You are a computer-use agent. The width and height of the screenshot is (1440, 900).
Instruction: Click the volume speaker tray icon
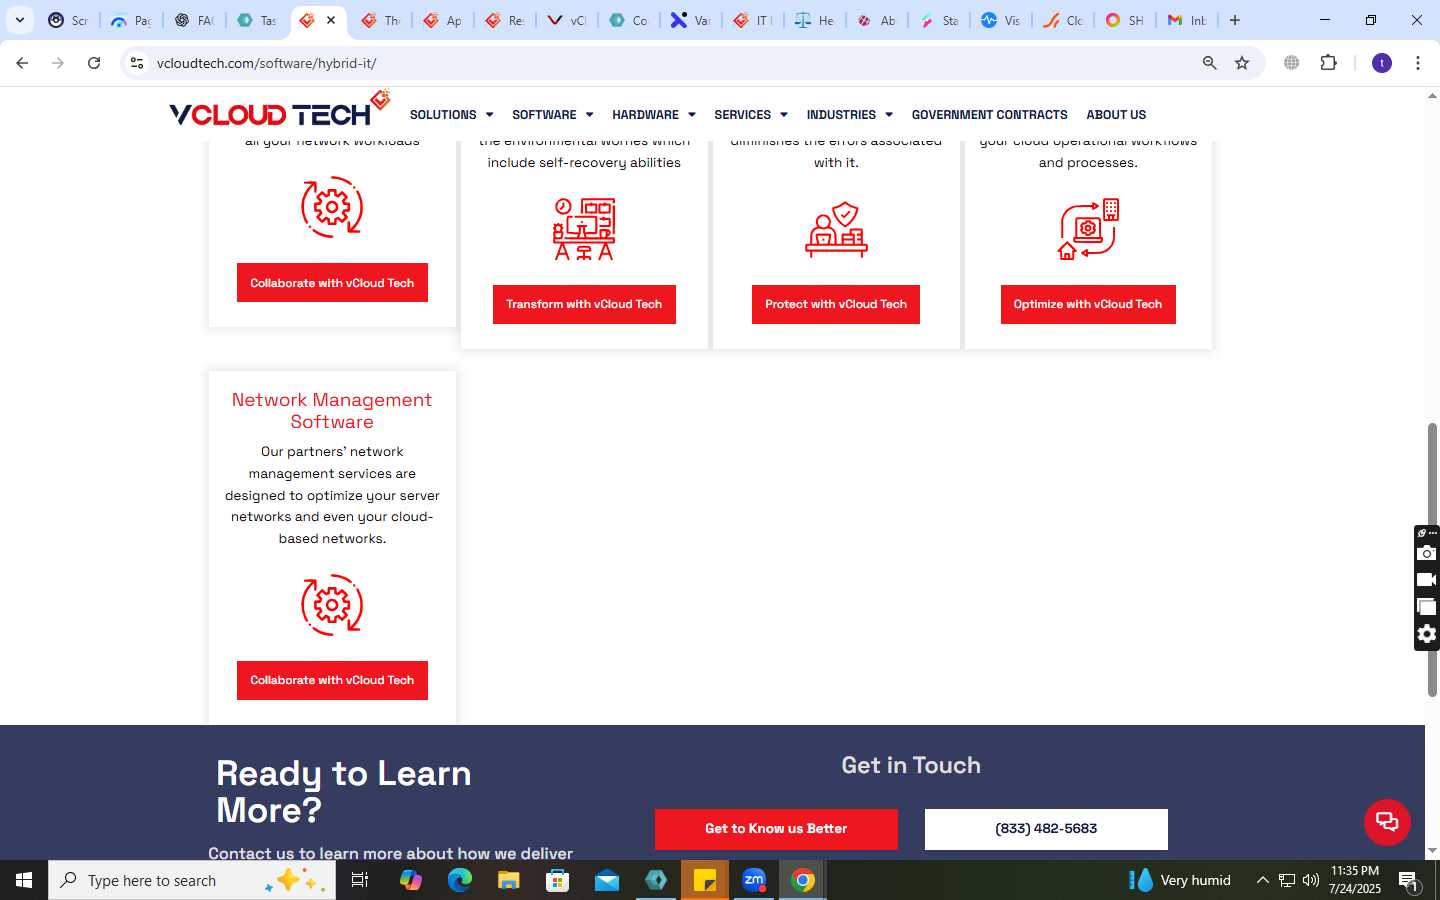(x=1311, y=880)
